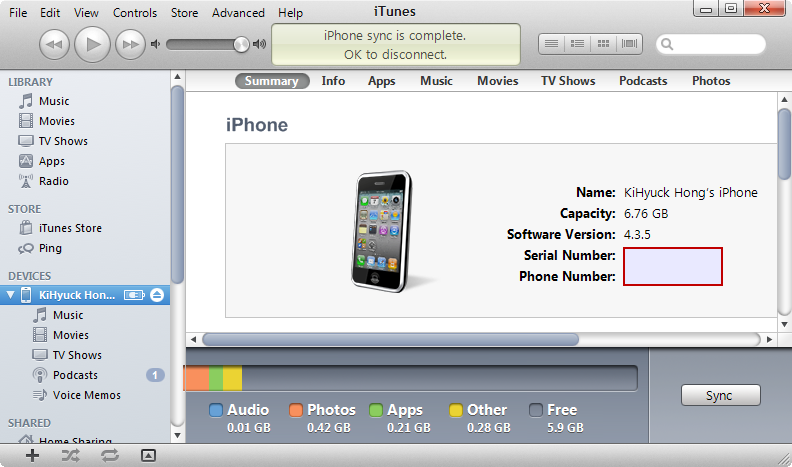Click the Next track fast-forward button

pos(130,44)
